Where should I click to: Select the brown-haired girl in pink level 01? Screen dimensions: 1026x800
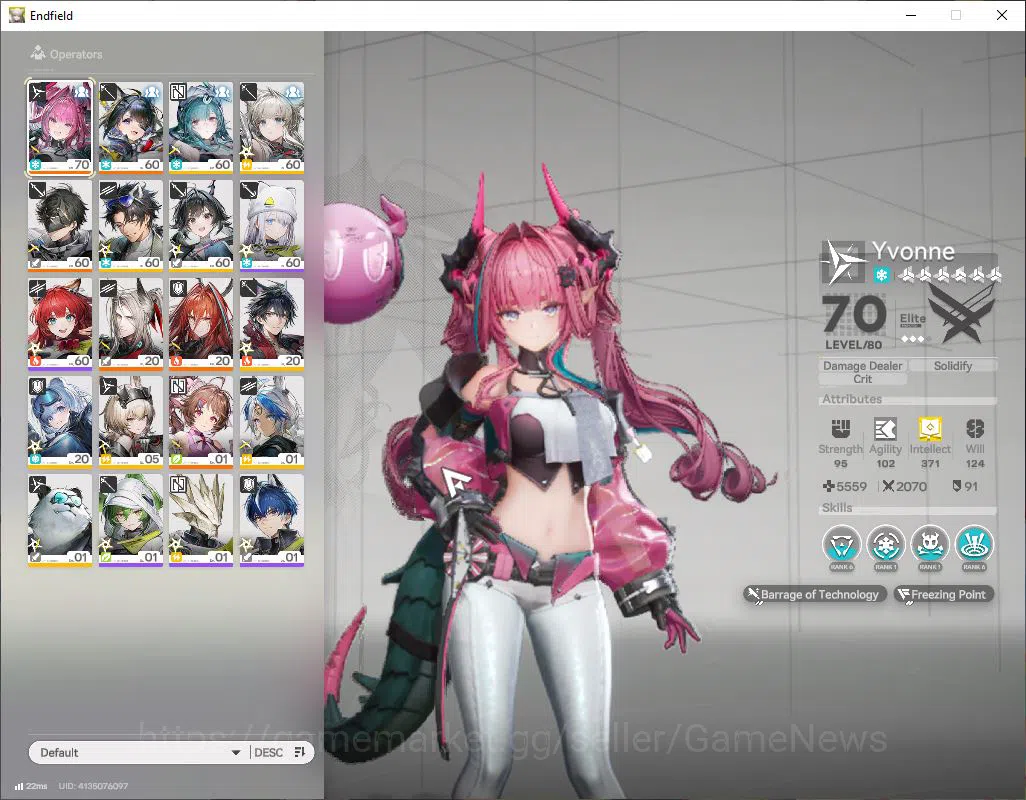[x=201, y=422]
